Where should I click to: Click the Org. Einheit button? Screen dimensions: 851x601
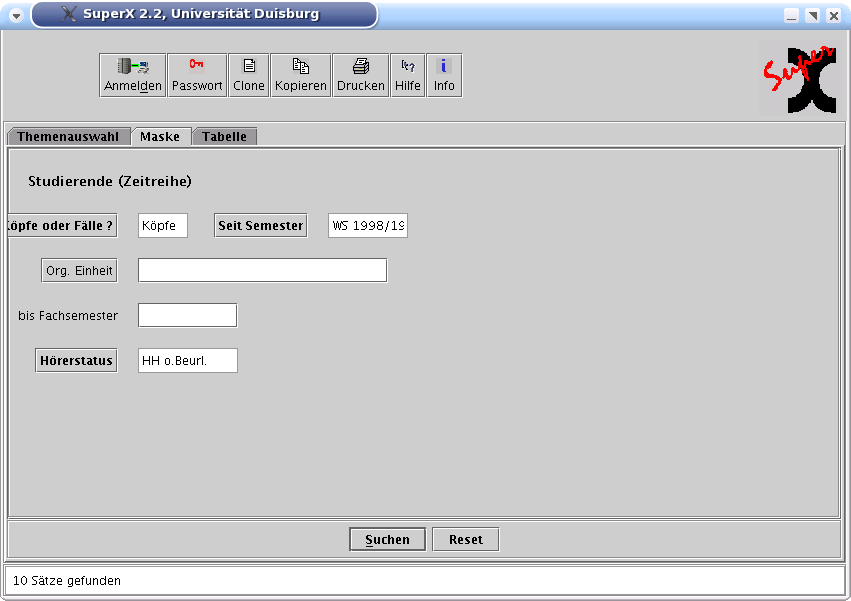click(x=79, y=271)
